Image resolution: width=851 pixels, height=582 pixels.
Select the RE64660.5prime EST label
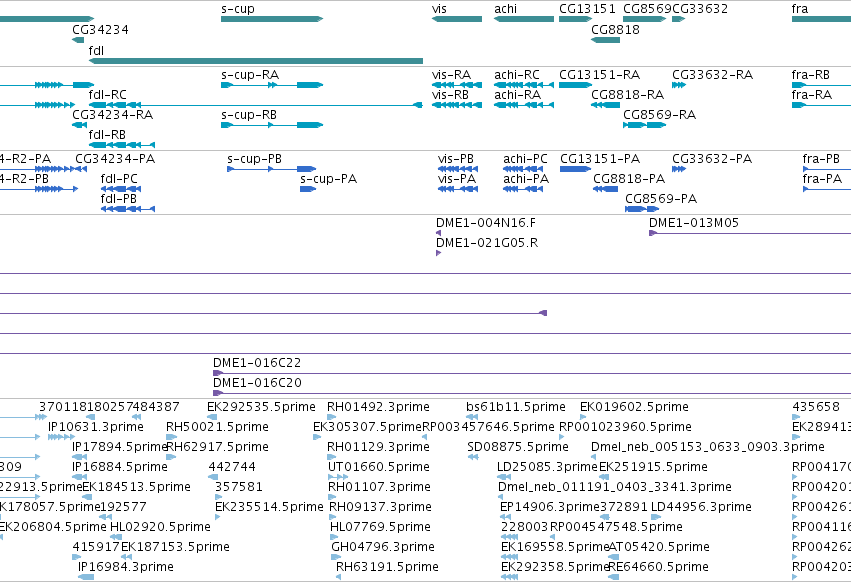[658, 567]
